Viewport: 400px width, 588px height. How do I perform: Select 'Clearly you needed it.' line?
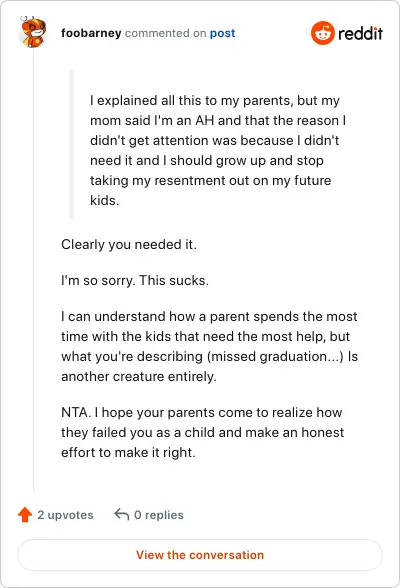click(129, 244)
